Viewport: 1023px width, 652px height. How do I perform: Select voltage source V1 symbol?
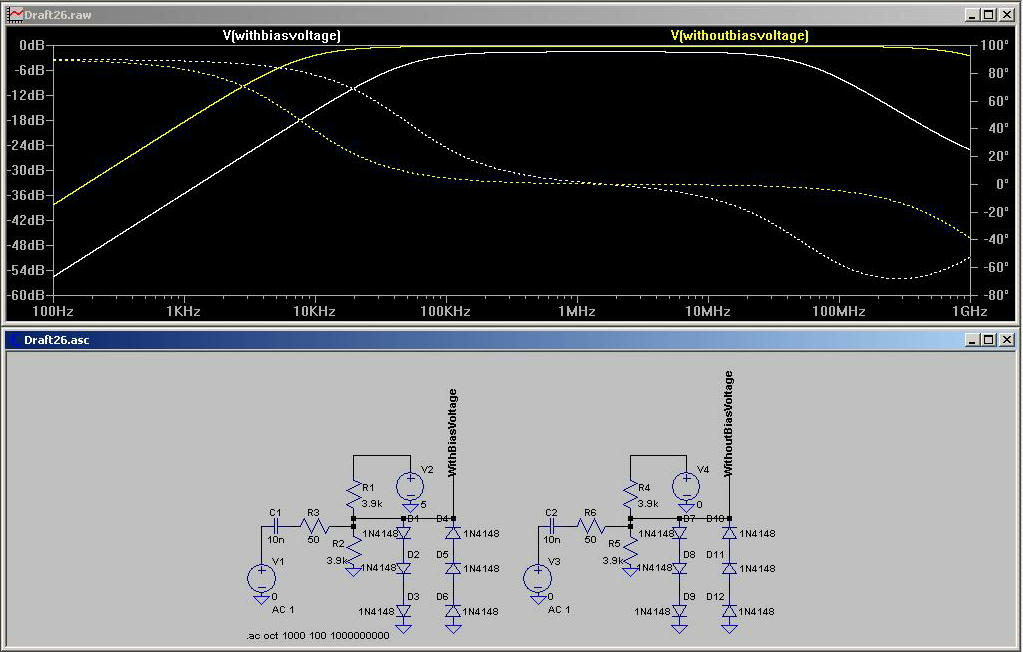tap(262, 578)
